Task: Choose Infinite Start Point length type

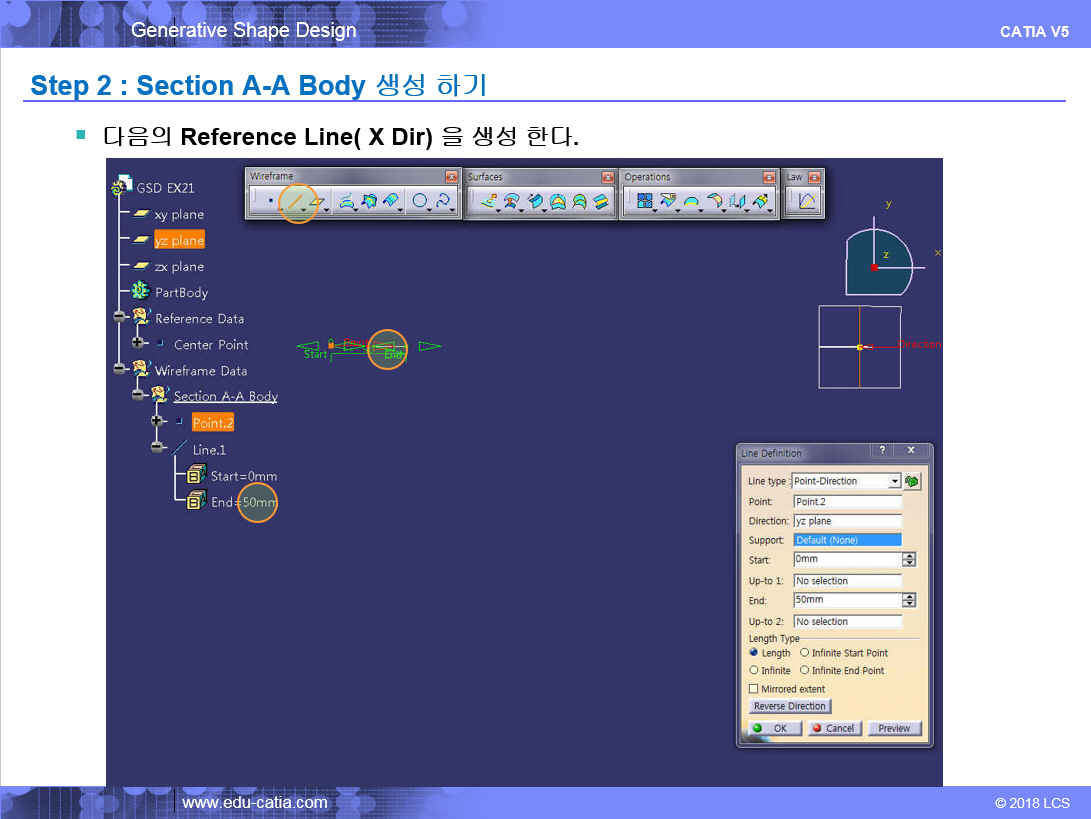Action: [x=805, y=653]
